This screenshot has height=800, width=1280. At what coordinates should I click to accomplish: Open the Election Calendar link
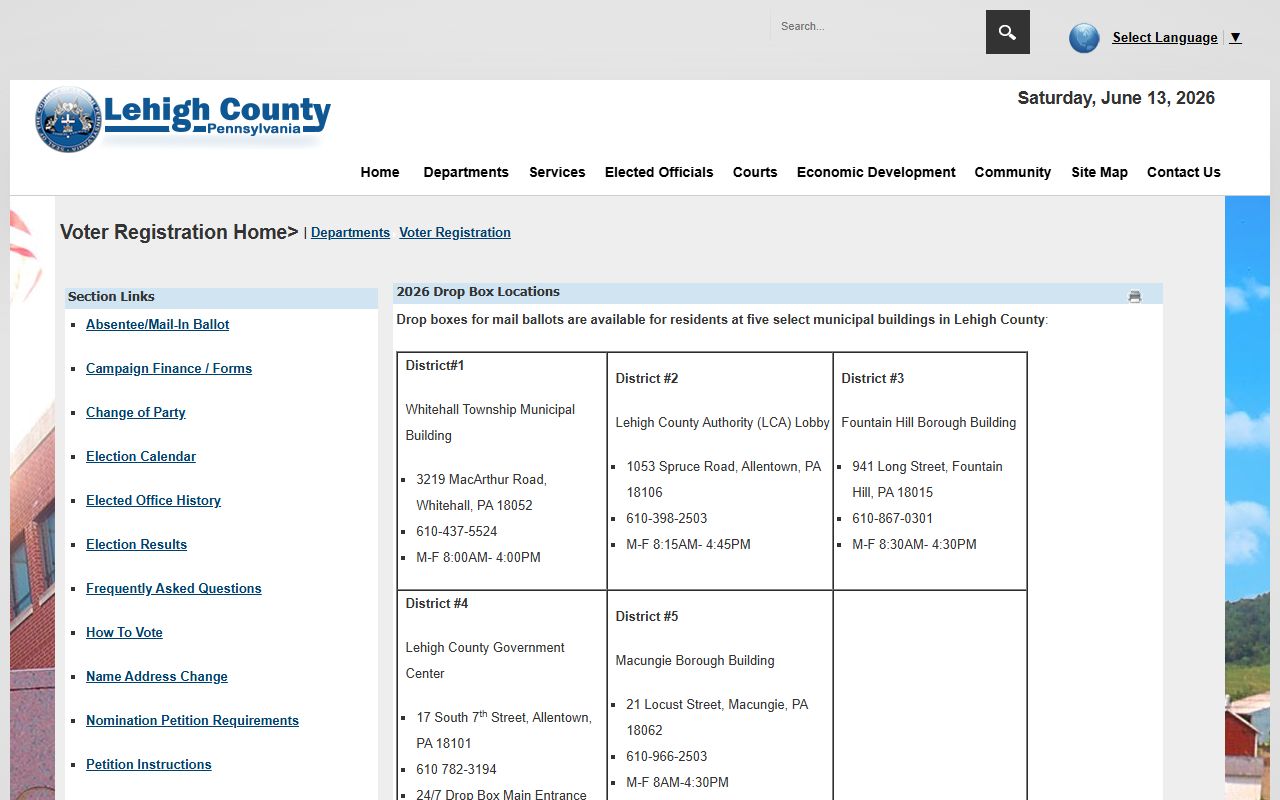pyautogui.click(x=141, y=456)
